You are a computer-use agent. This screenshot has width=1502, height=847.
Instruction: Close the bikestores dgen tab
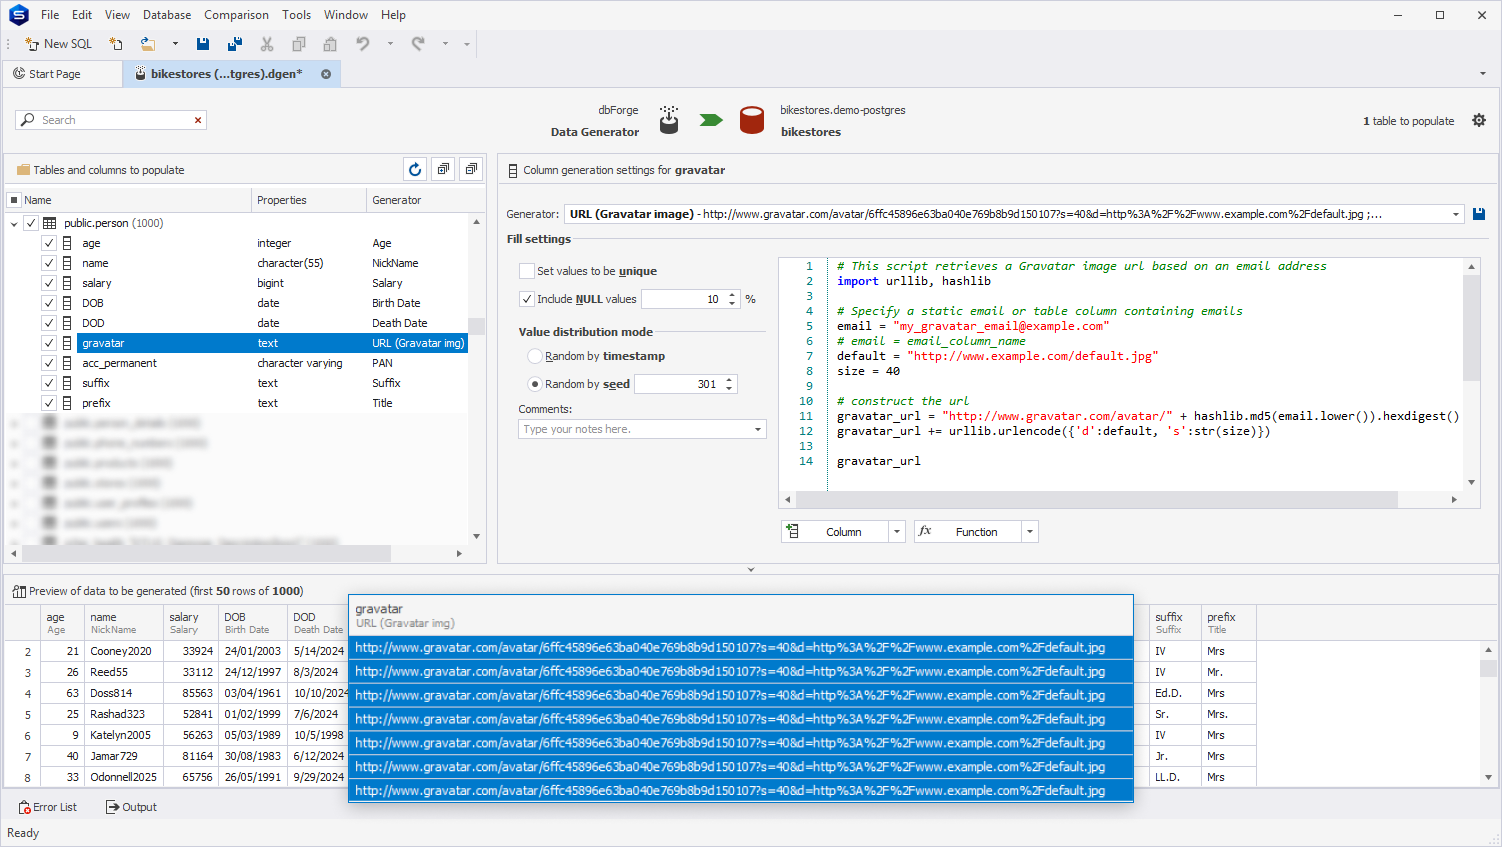click(326, 74)
